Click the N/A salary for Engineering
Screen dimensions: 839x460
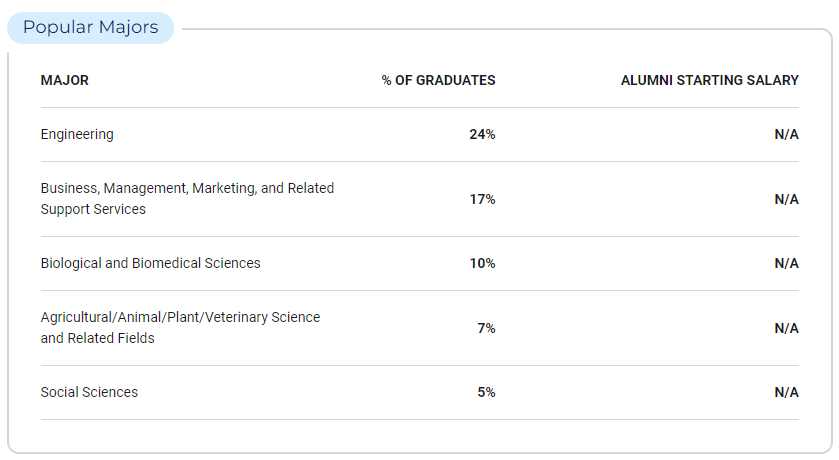point(787,134)
